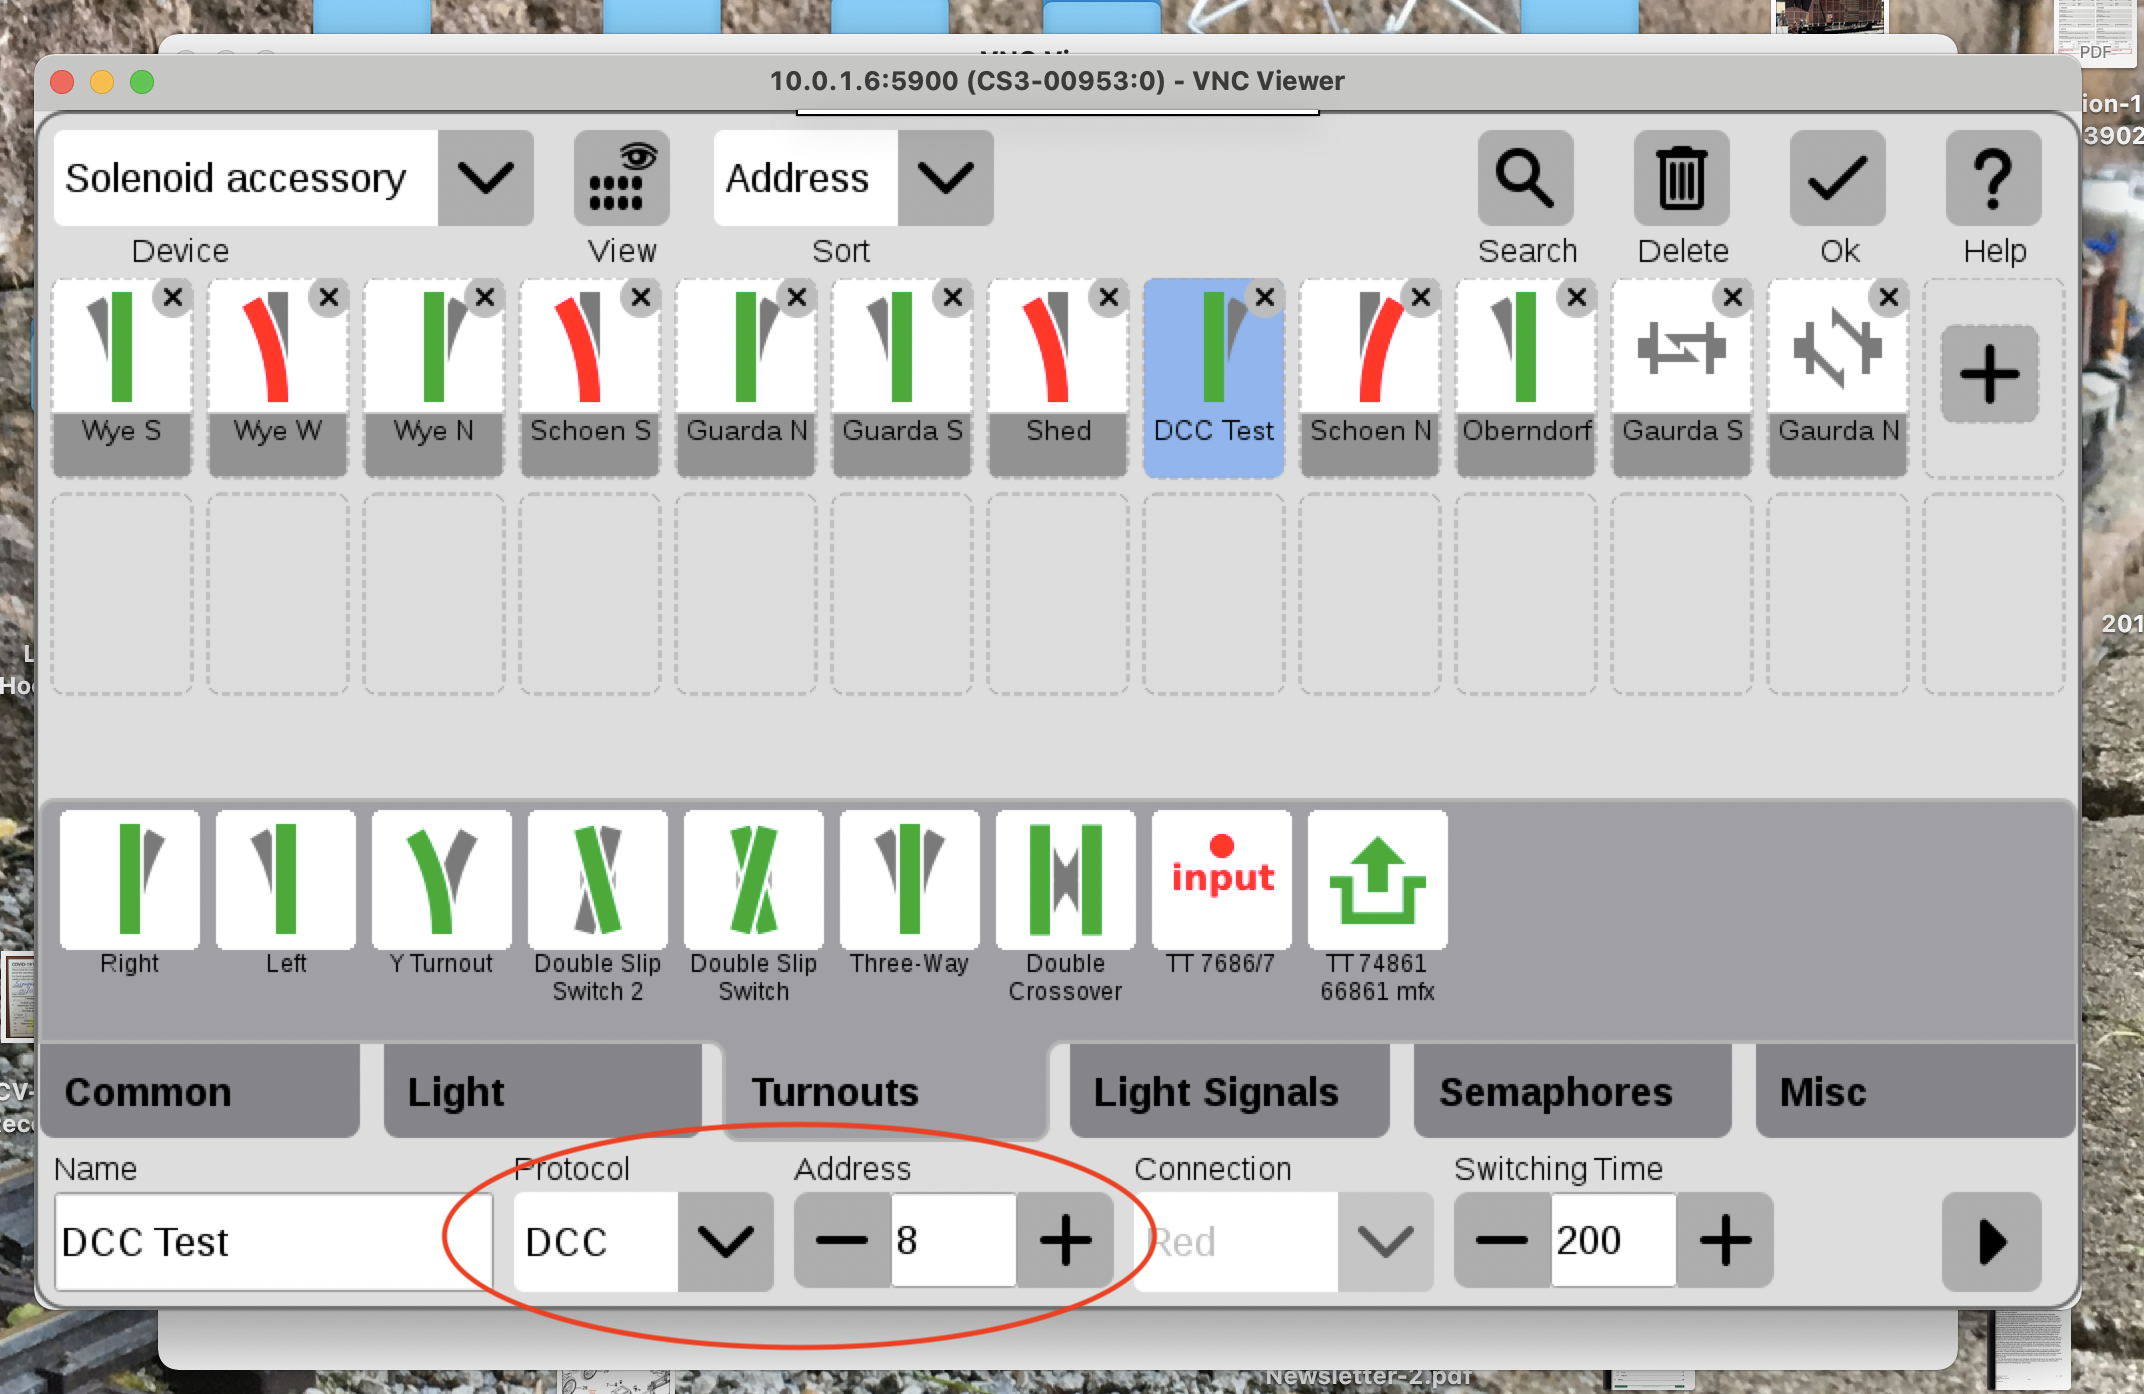Switch to the Common tab
This screenshot has width=2144, height=1394.
click(x=200, y=1091)
